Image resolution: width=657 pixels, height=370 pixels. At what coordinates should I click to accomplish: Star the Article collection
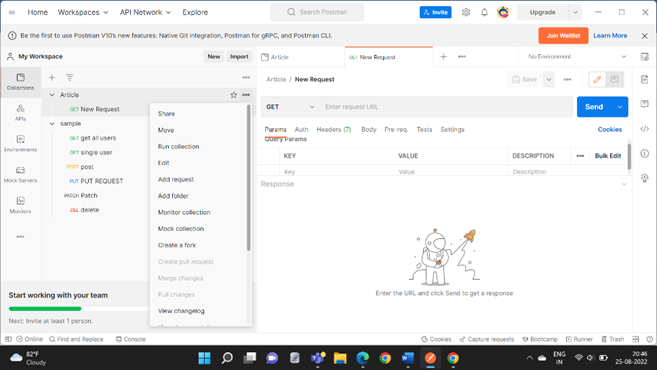click(x=233, y=95)
